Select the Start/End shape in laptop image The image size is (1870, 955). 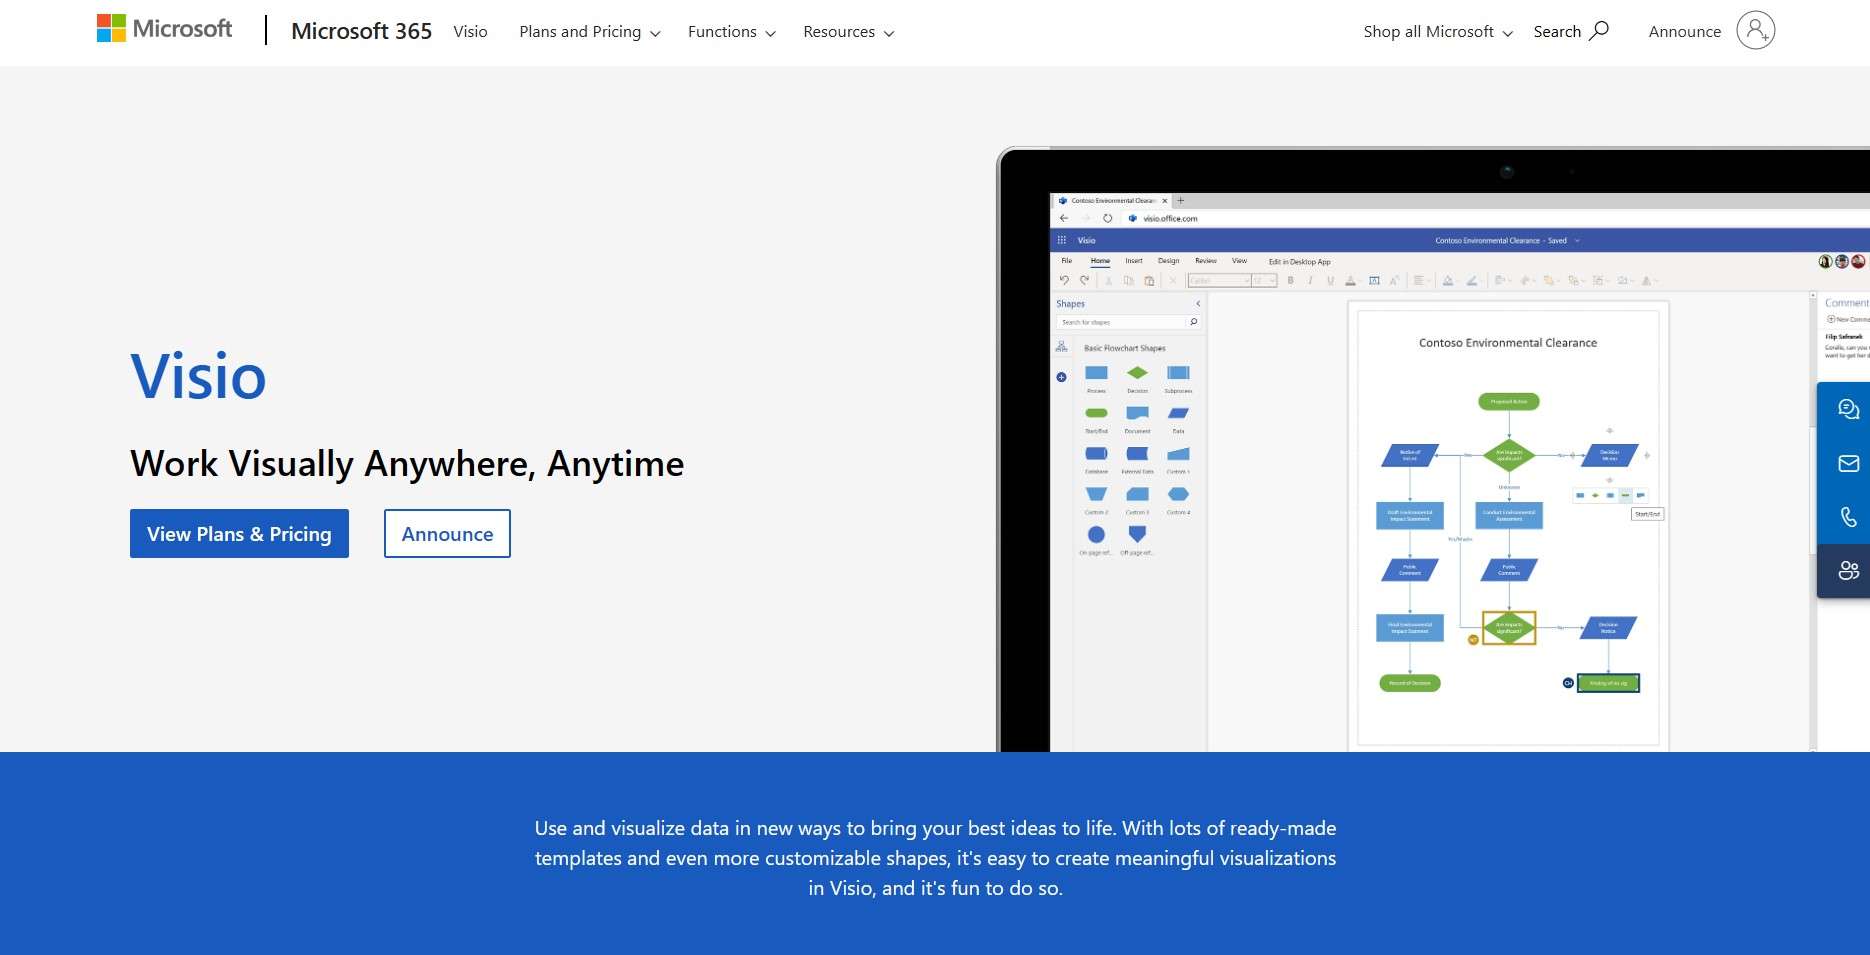click(1096, 413)
